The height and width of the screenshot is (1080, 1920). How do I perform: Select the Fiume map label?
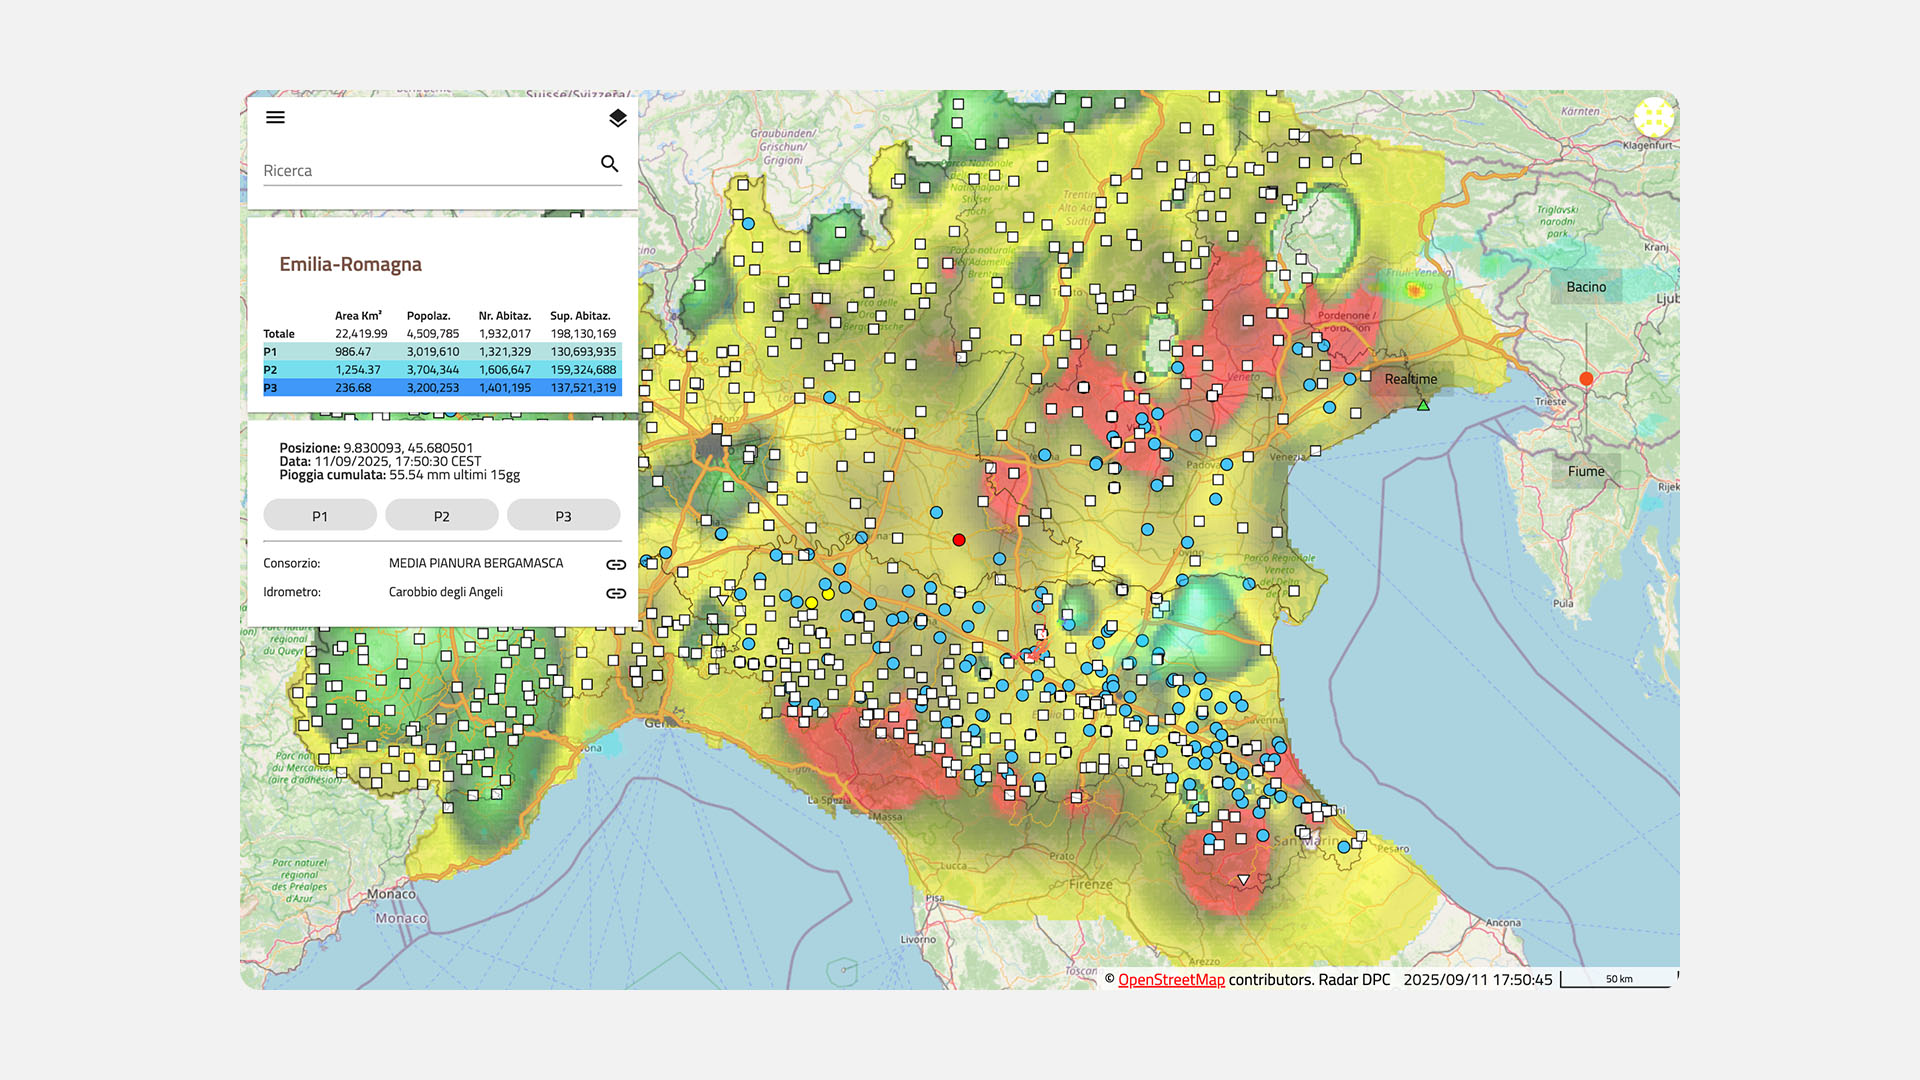click(x=1586, y=471)
